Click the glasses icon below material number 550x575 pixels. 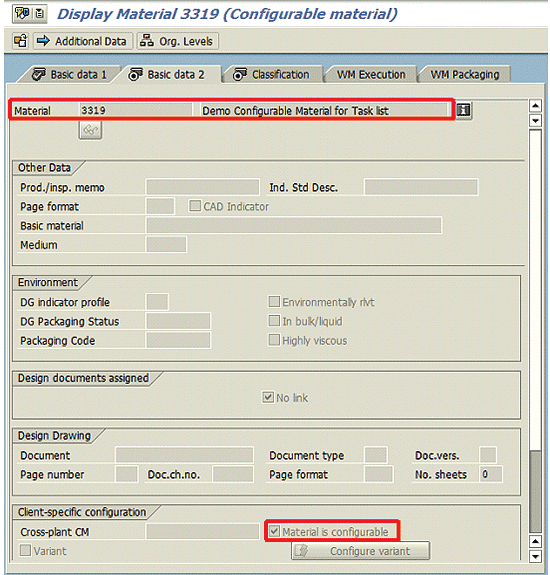pos(90,130)
